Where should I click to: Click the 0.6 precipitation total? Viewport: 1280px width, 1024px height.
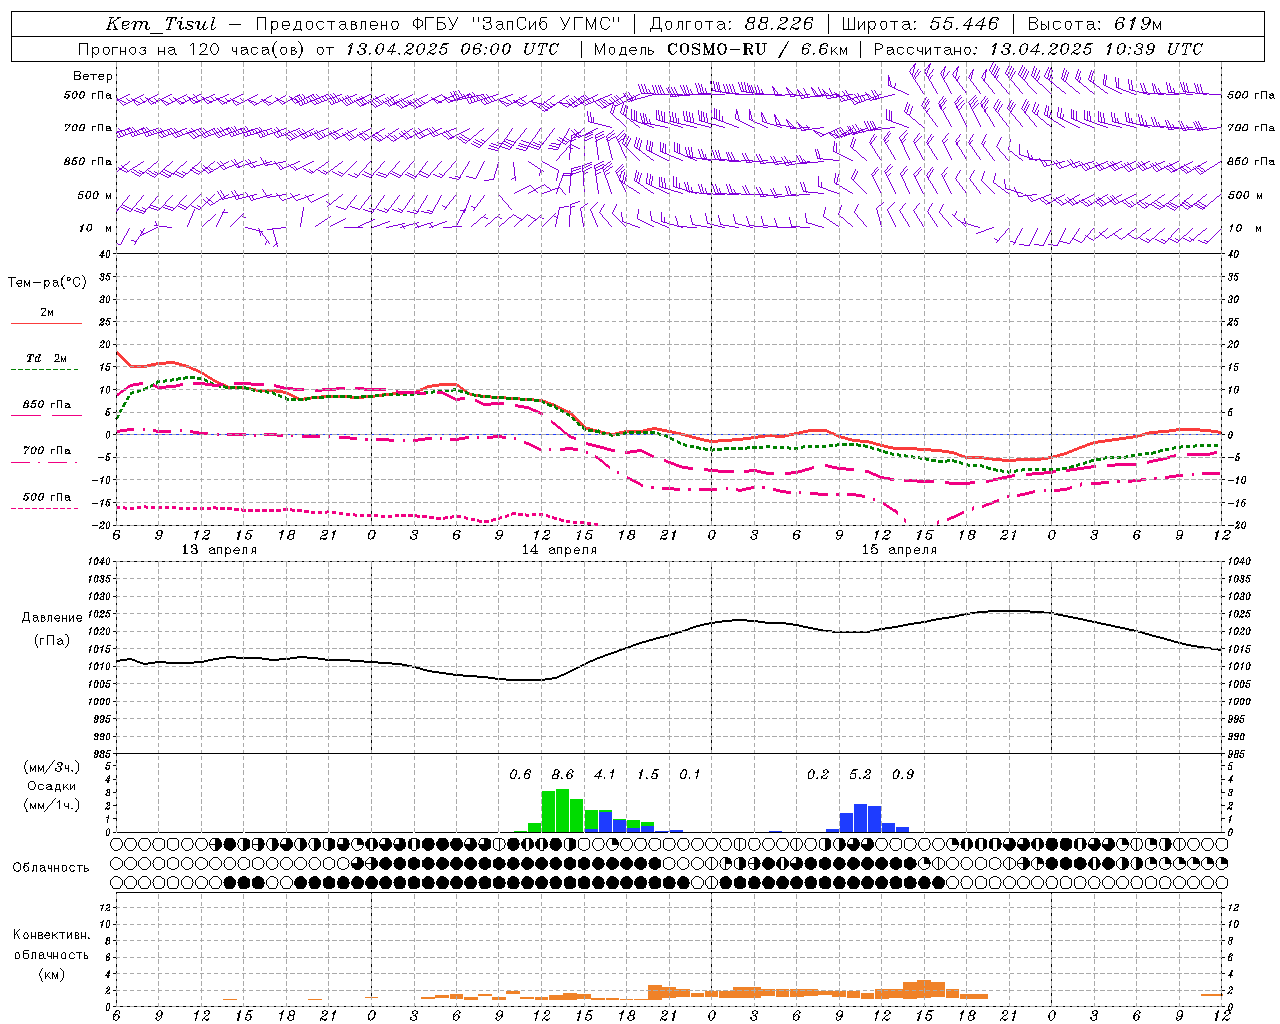(520, 774)
